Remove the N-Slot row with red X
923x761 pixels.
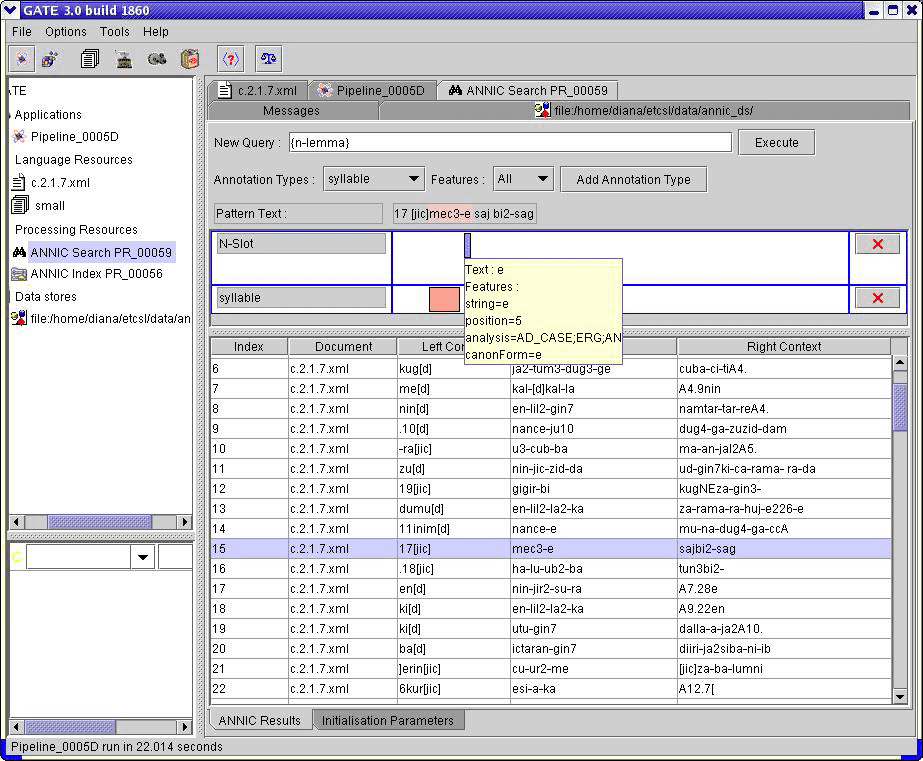[877, 243]
